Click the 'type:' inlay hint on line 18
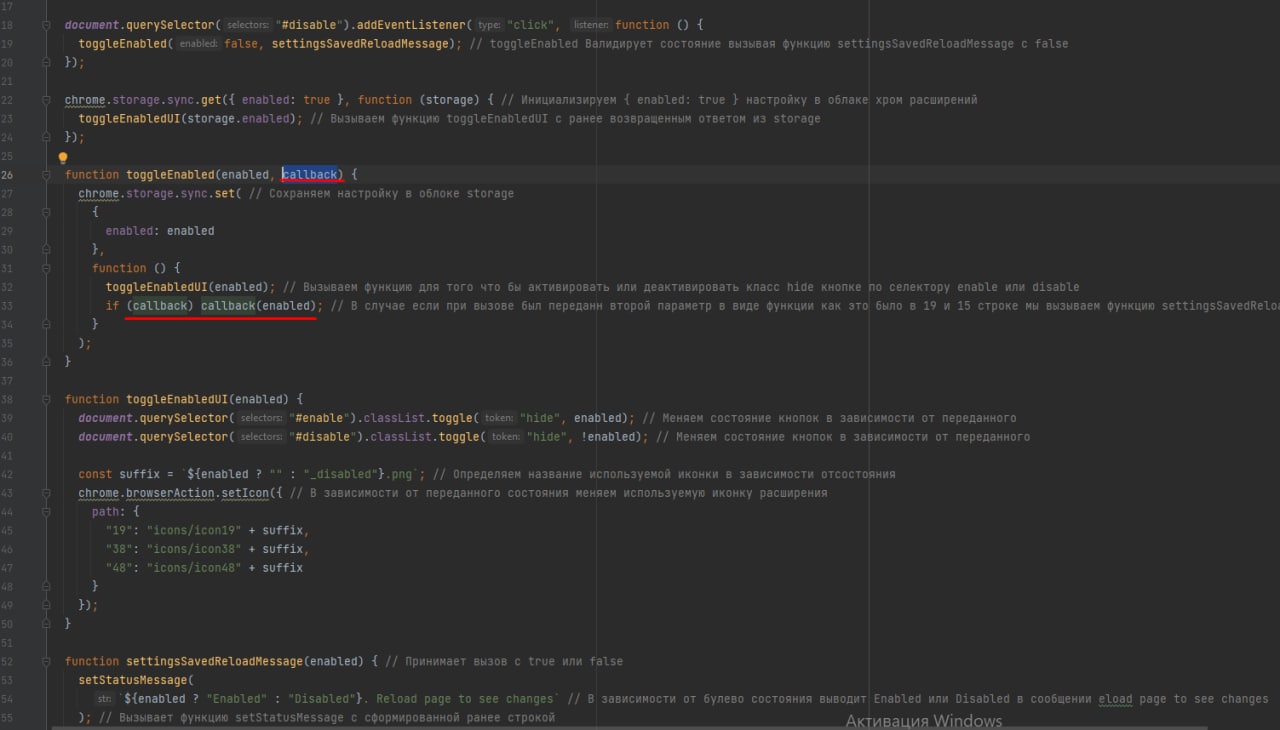 click(489, 25)
